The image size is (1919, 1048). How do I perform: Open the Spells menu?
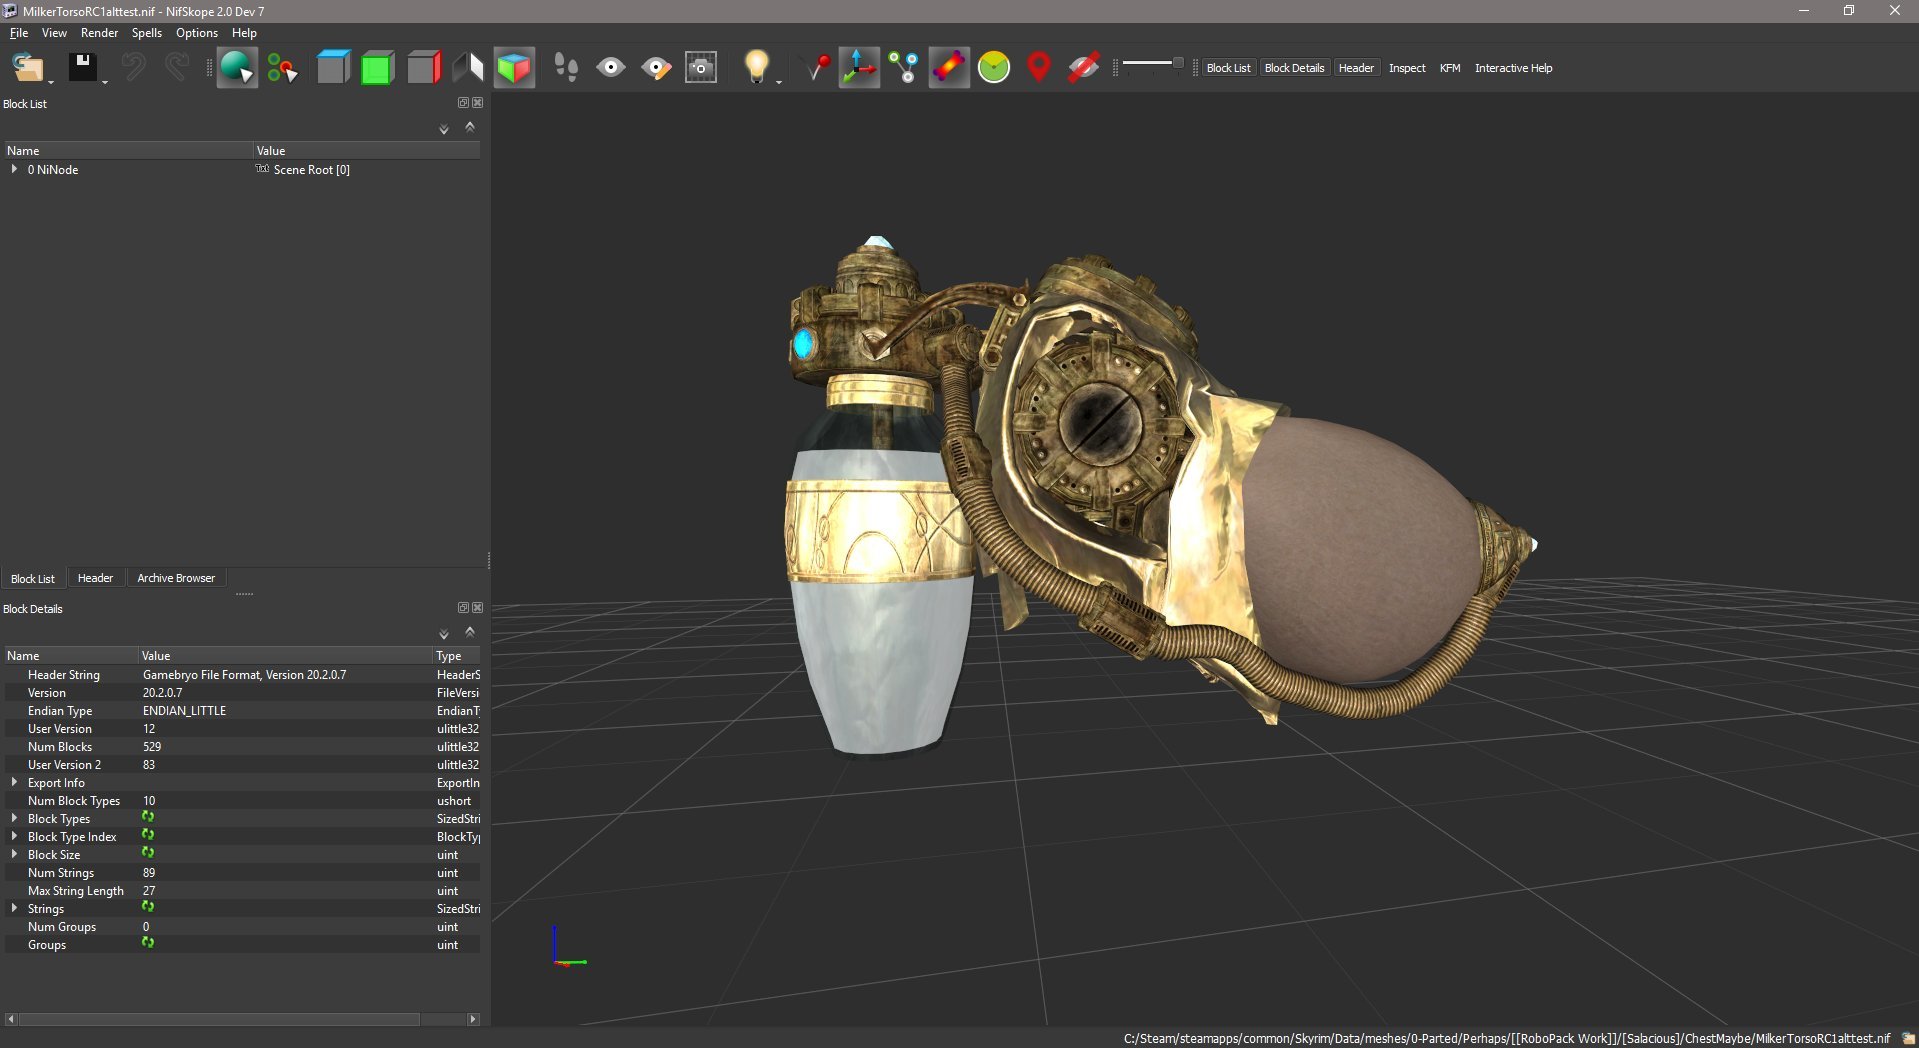click(147, 33)
